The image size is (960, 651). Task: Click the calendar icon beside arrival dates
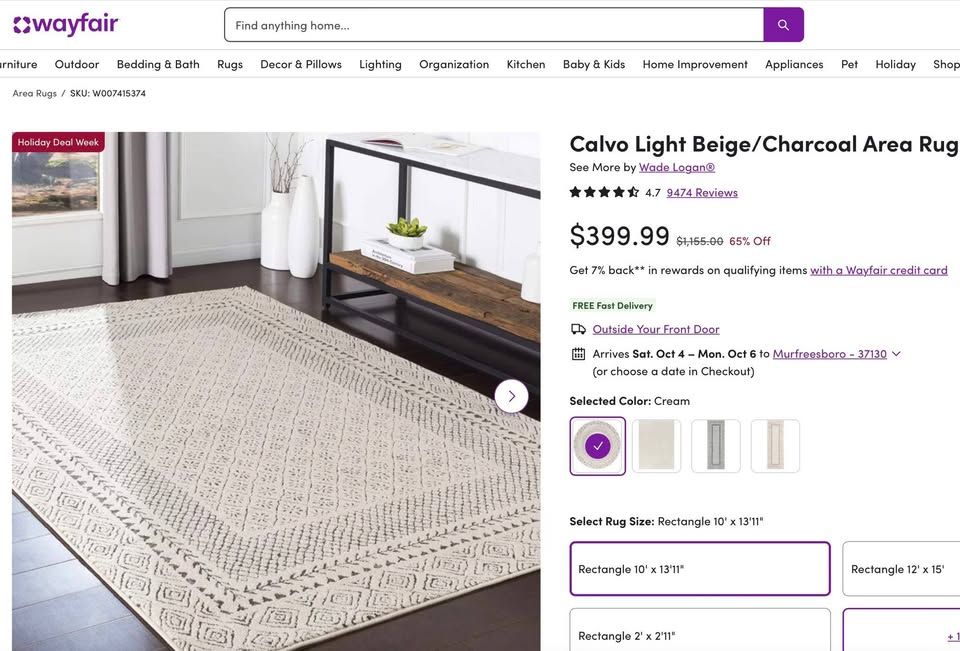click(x=578, y=354)
